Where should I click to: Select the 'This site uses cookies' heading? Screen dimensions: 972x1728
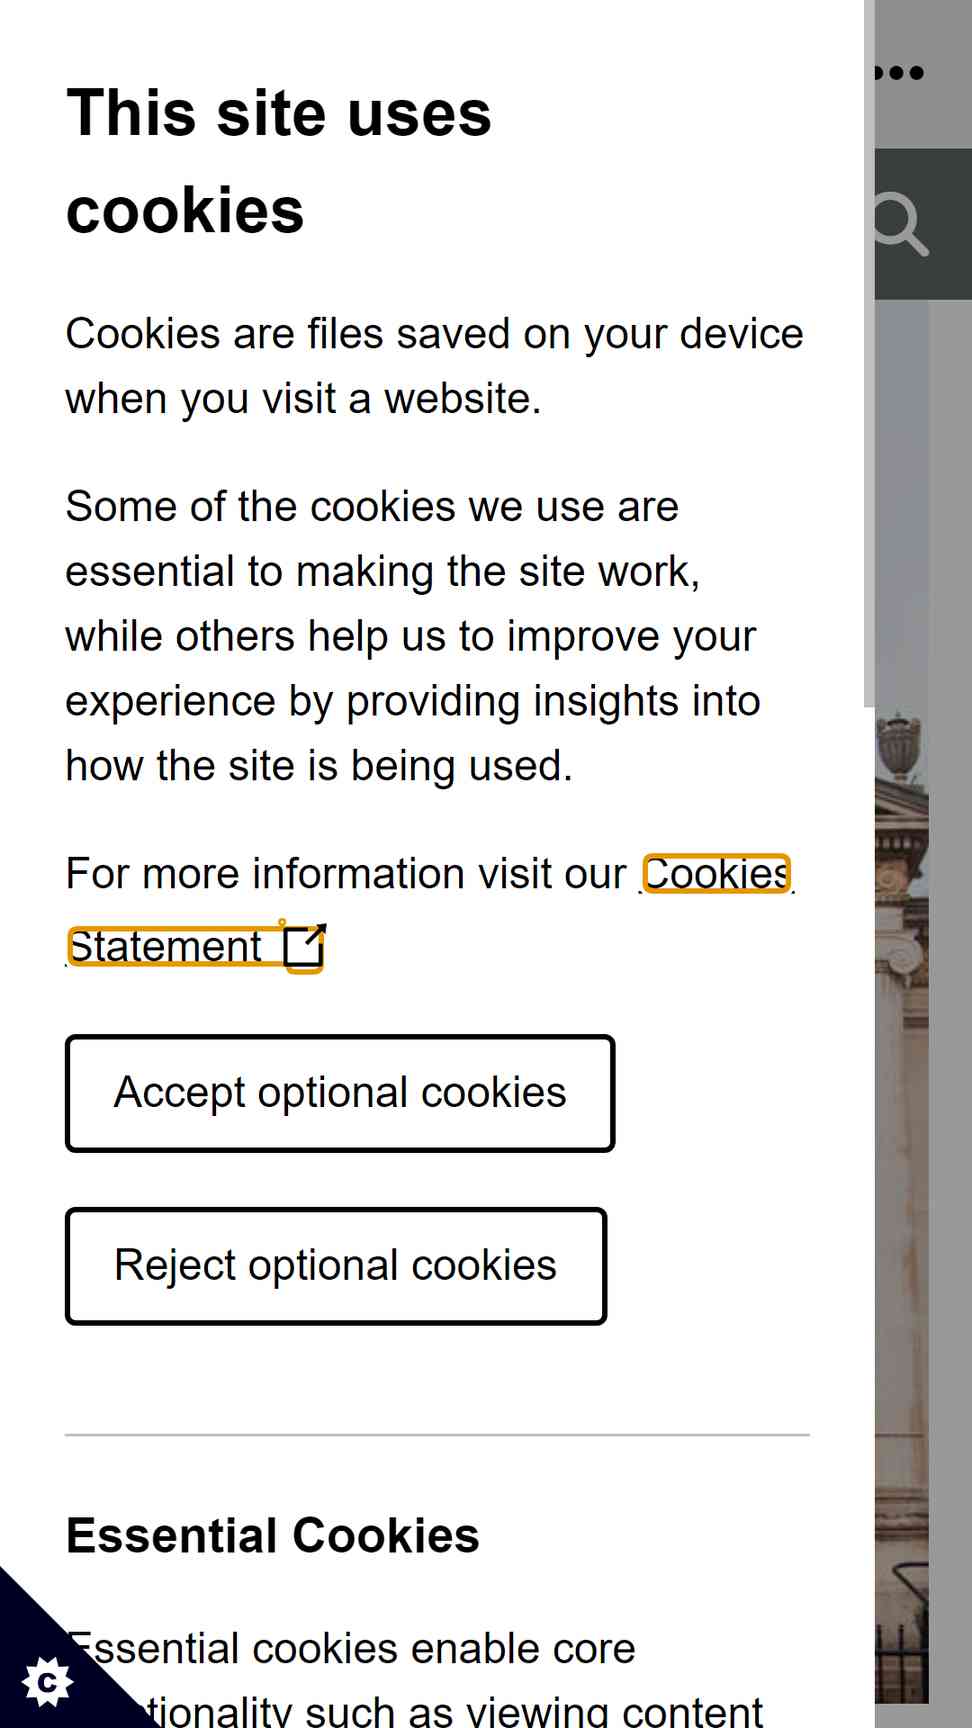279,161
